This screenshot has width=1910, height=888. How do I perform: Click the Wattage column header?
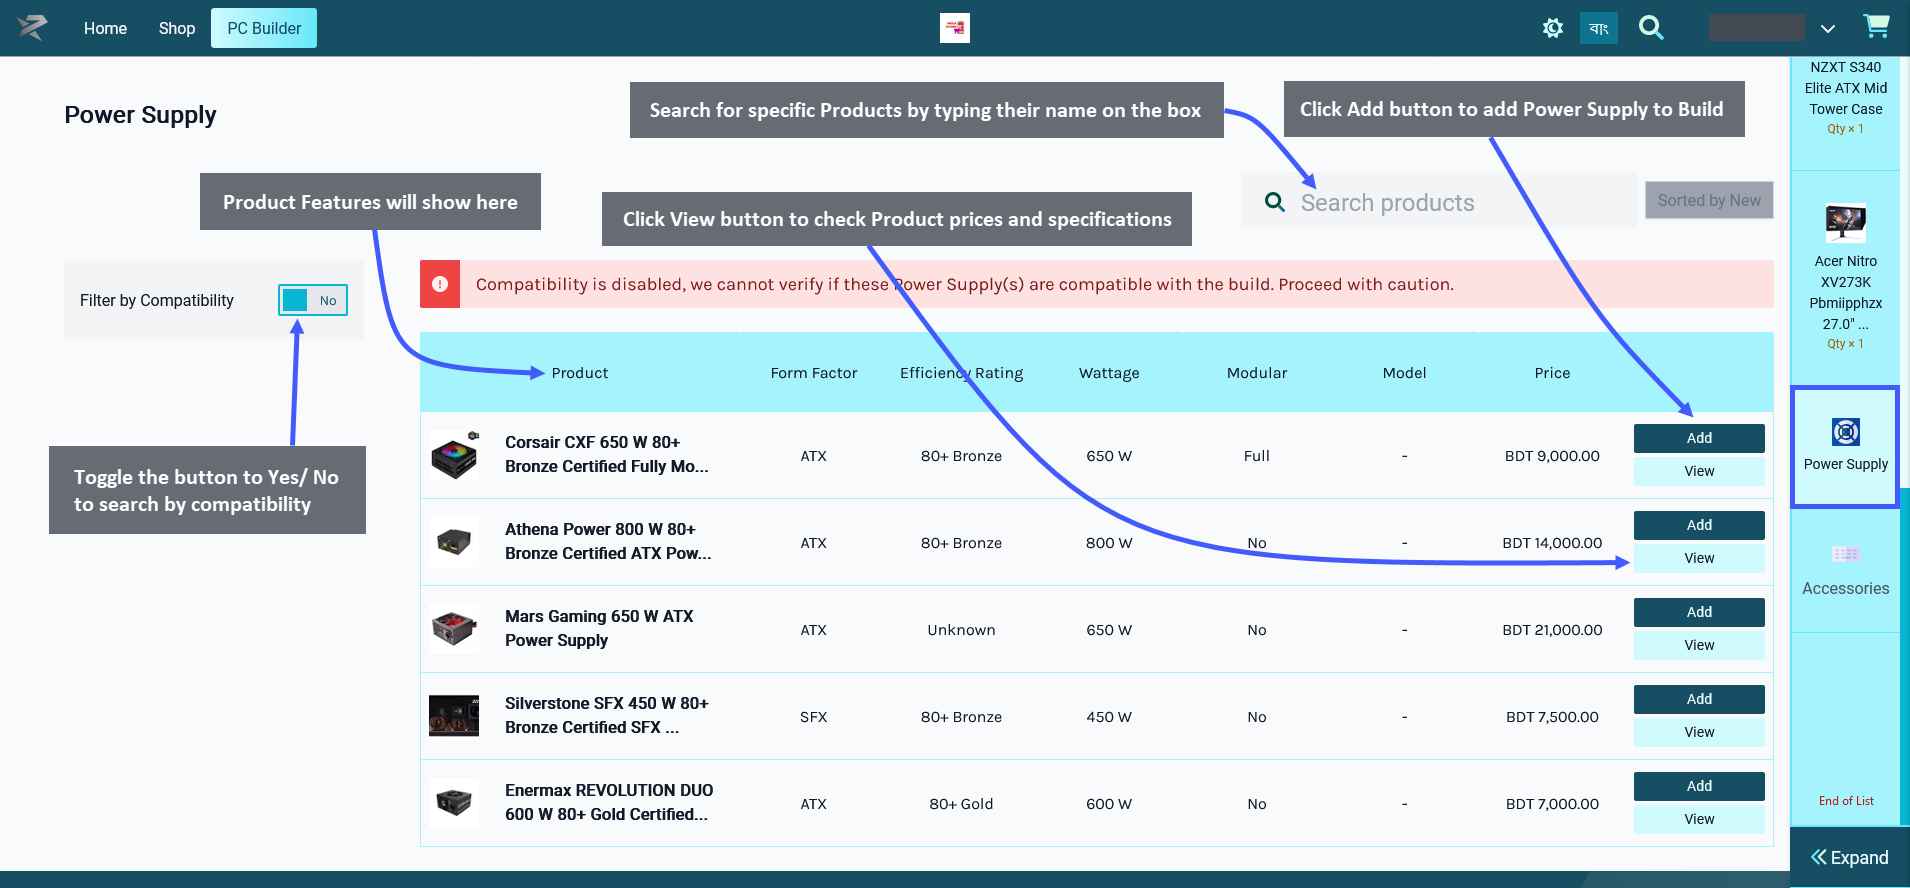point(1109,373)
